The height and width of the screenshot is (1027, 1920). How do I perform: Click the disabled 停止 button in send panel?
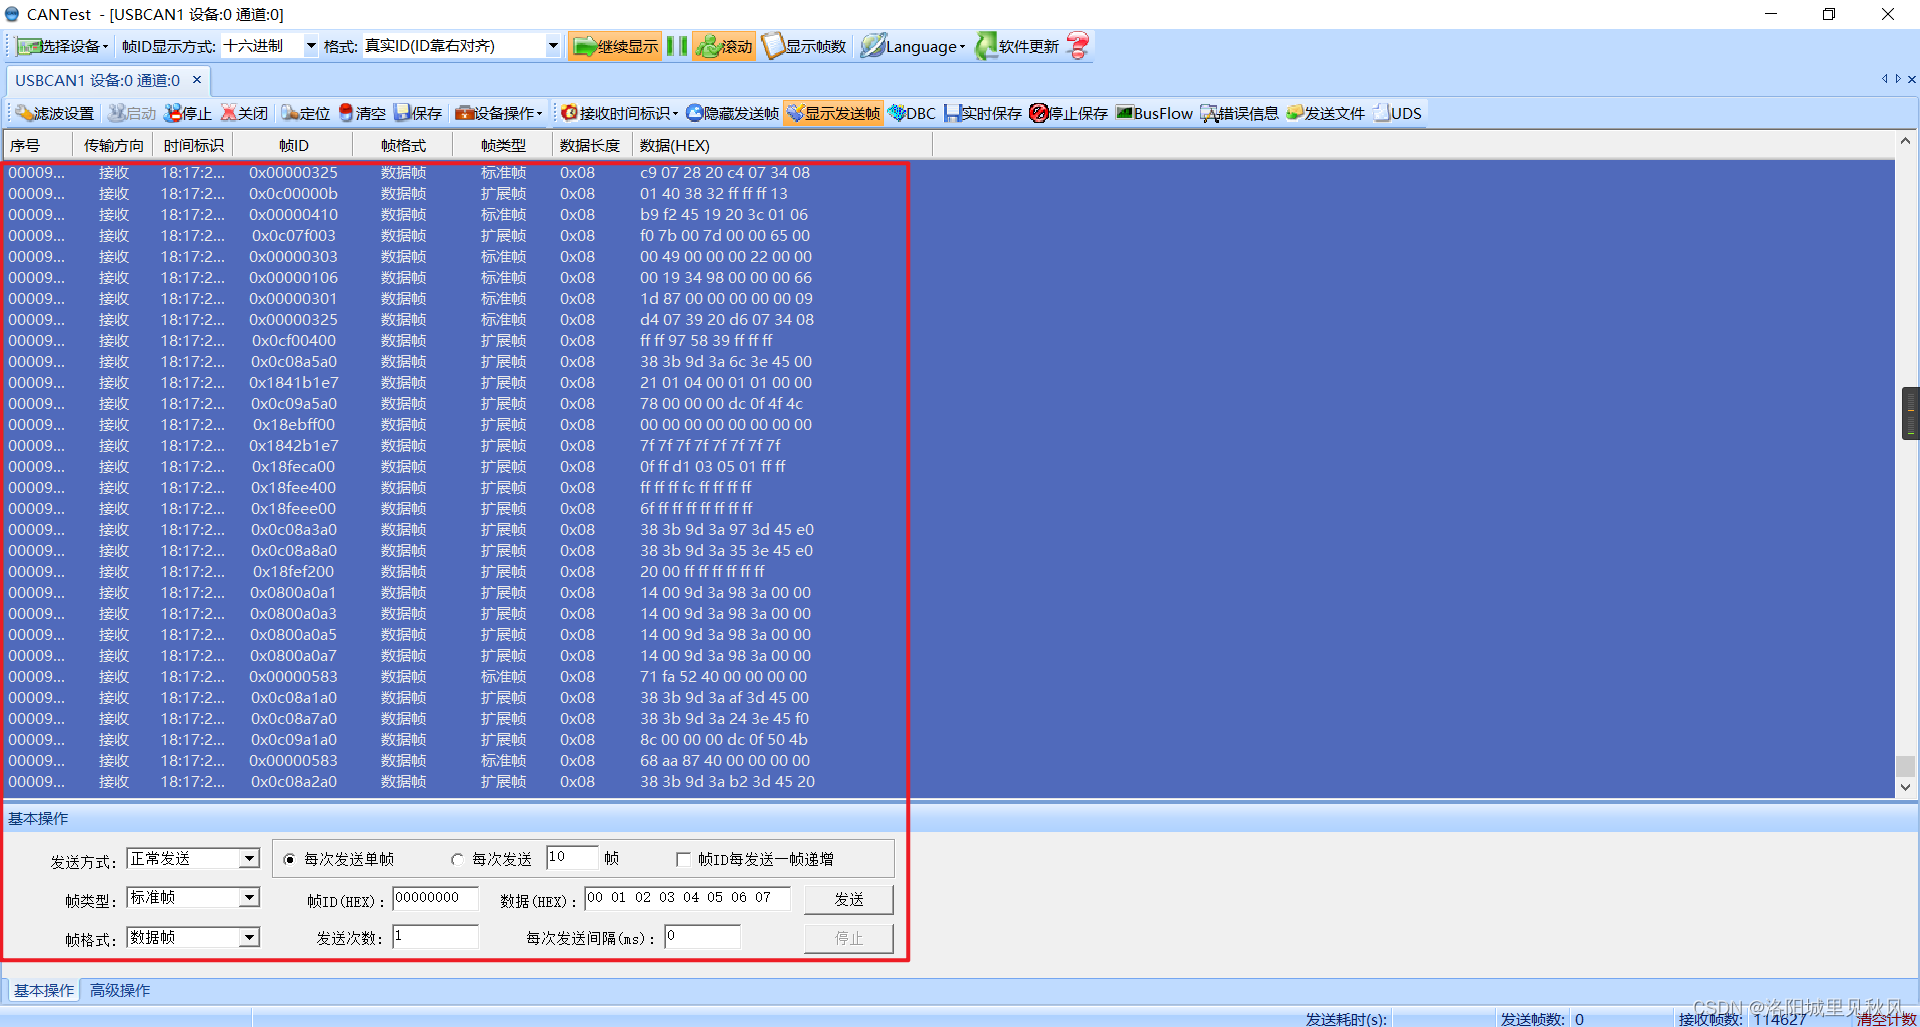click(849, 938)
